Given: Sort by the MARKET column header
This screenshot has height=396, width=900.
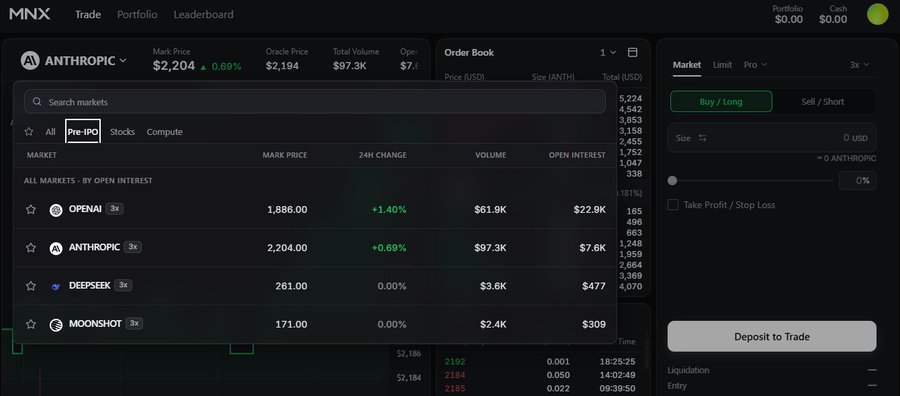Looking at the screenshot, I should 42,155.
